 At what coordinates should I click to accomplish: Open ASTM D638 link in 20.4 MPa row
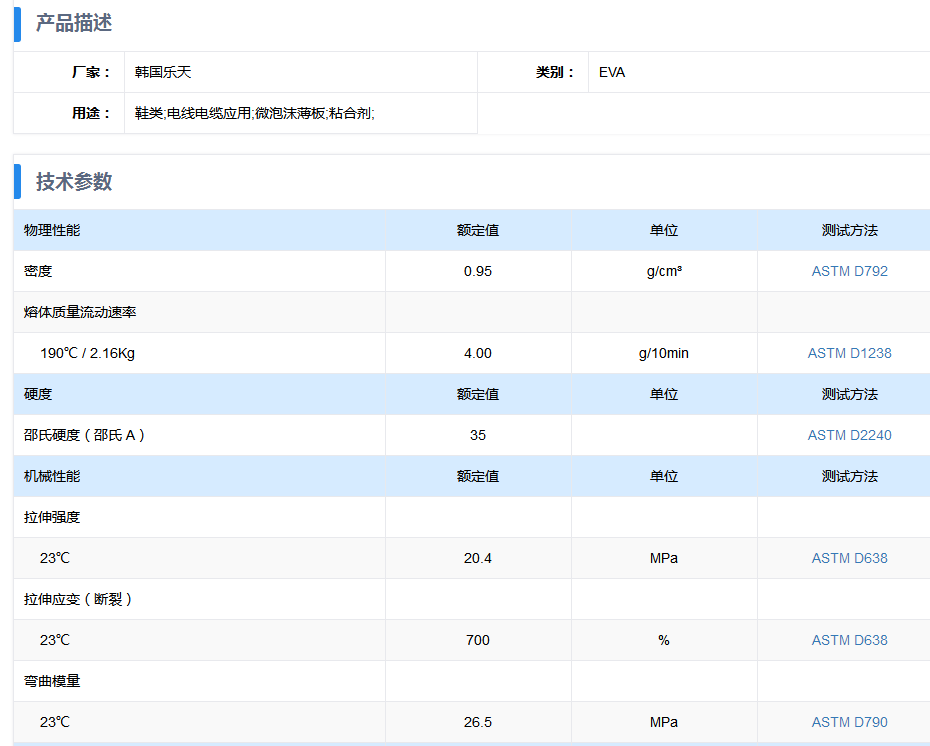click(849, 558)
